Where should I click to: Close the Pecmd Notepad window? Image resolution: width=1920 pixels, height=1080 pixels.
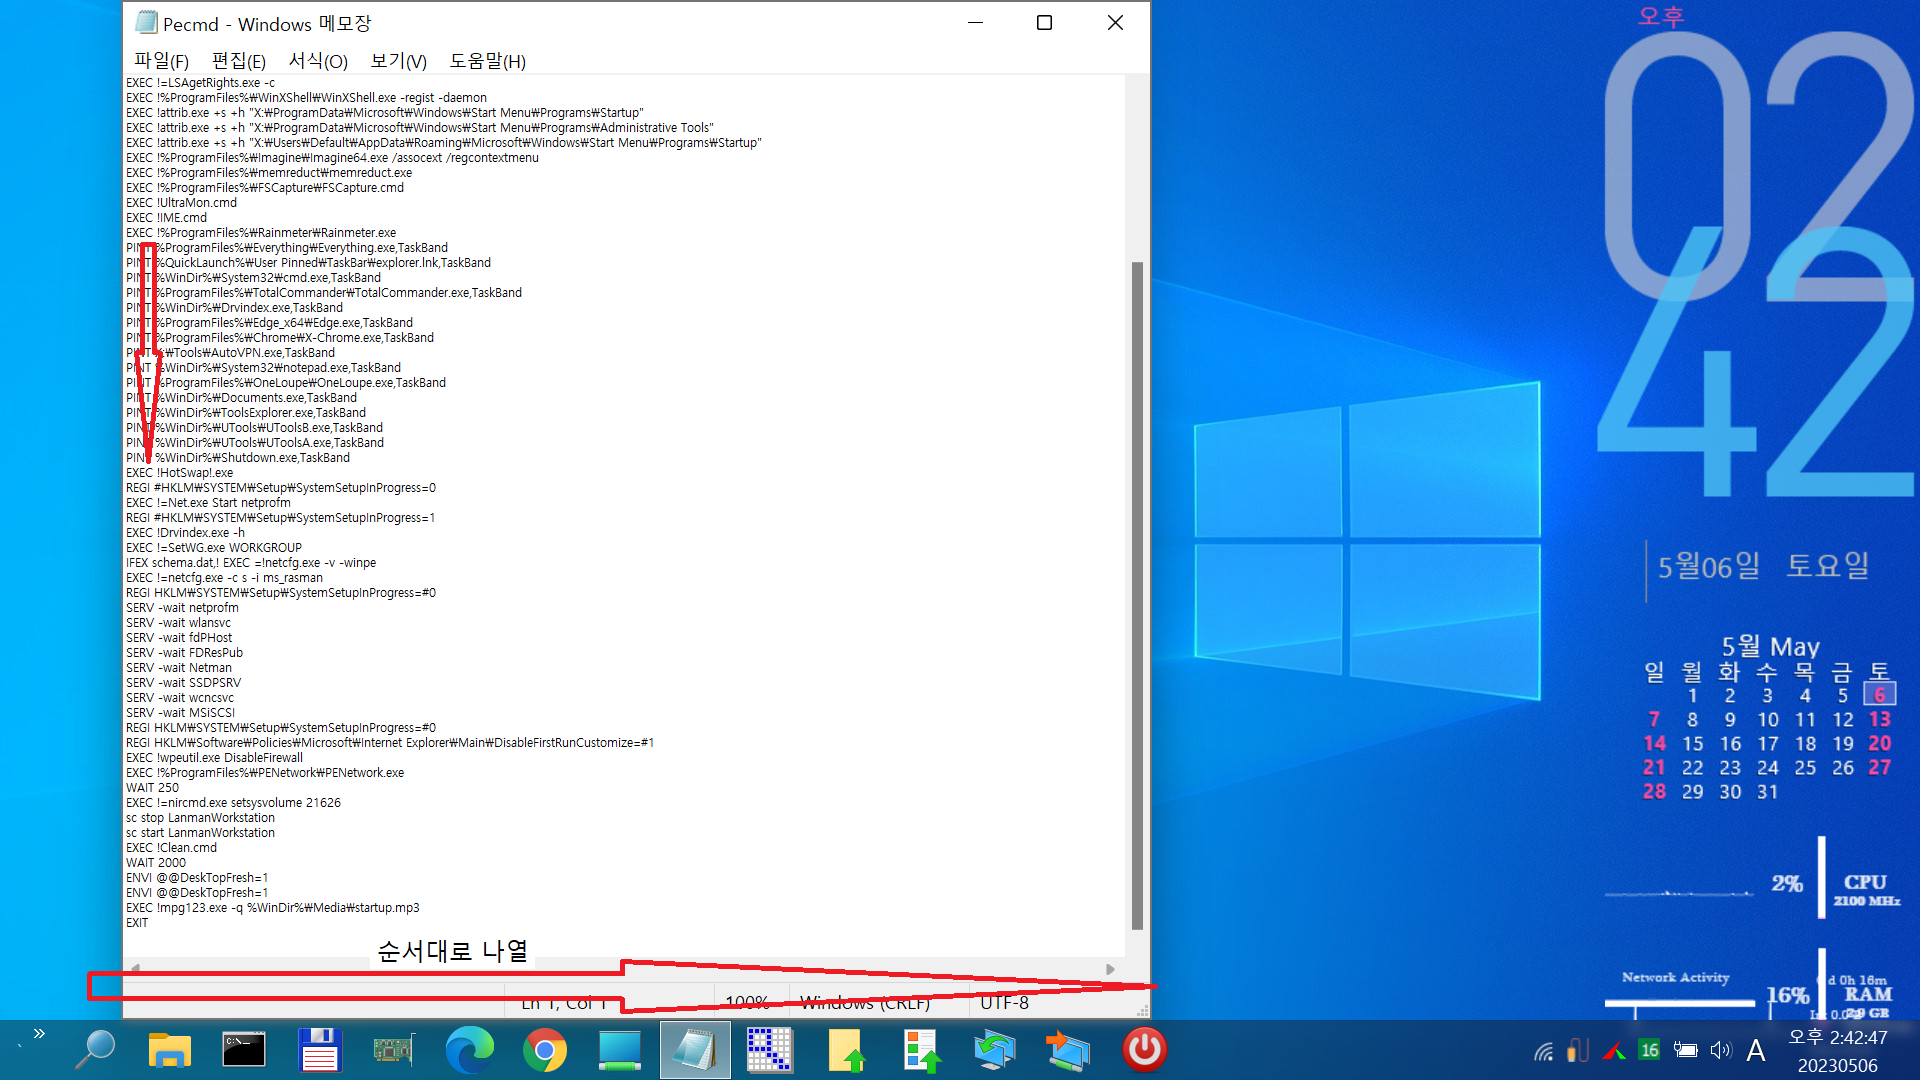point(1115,23)
